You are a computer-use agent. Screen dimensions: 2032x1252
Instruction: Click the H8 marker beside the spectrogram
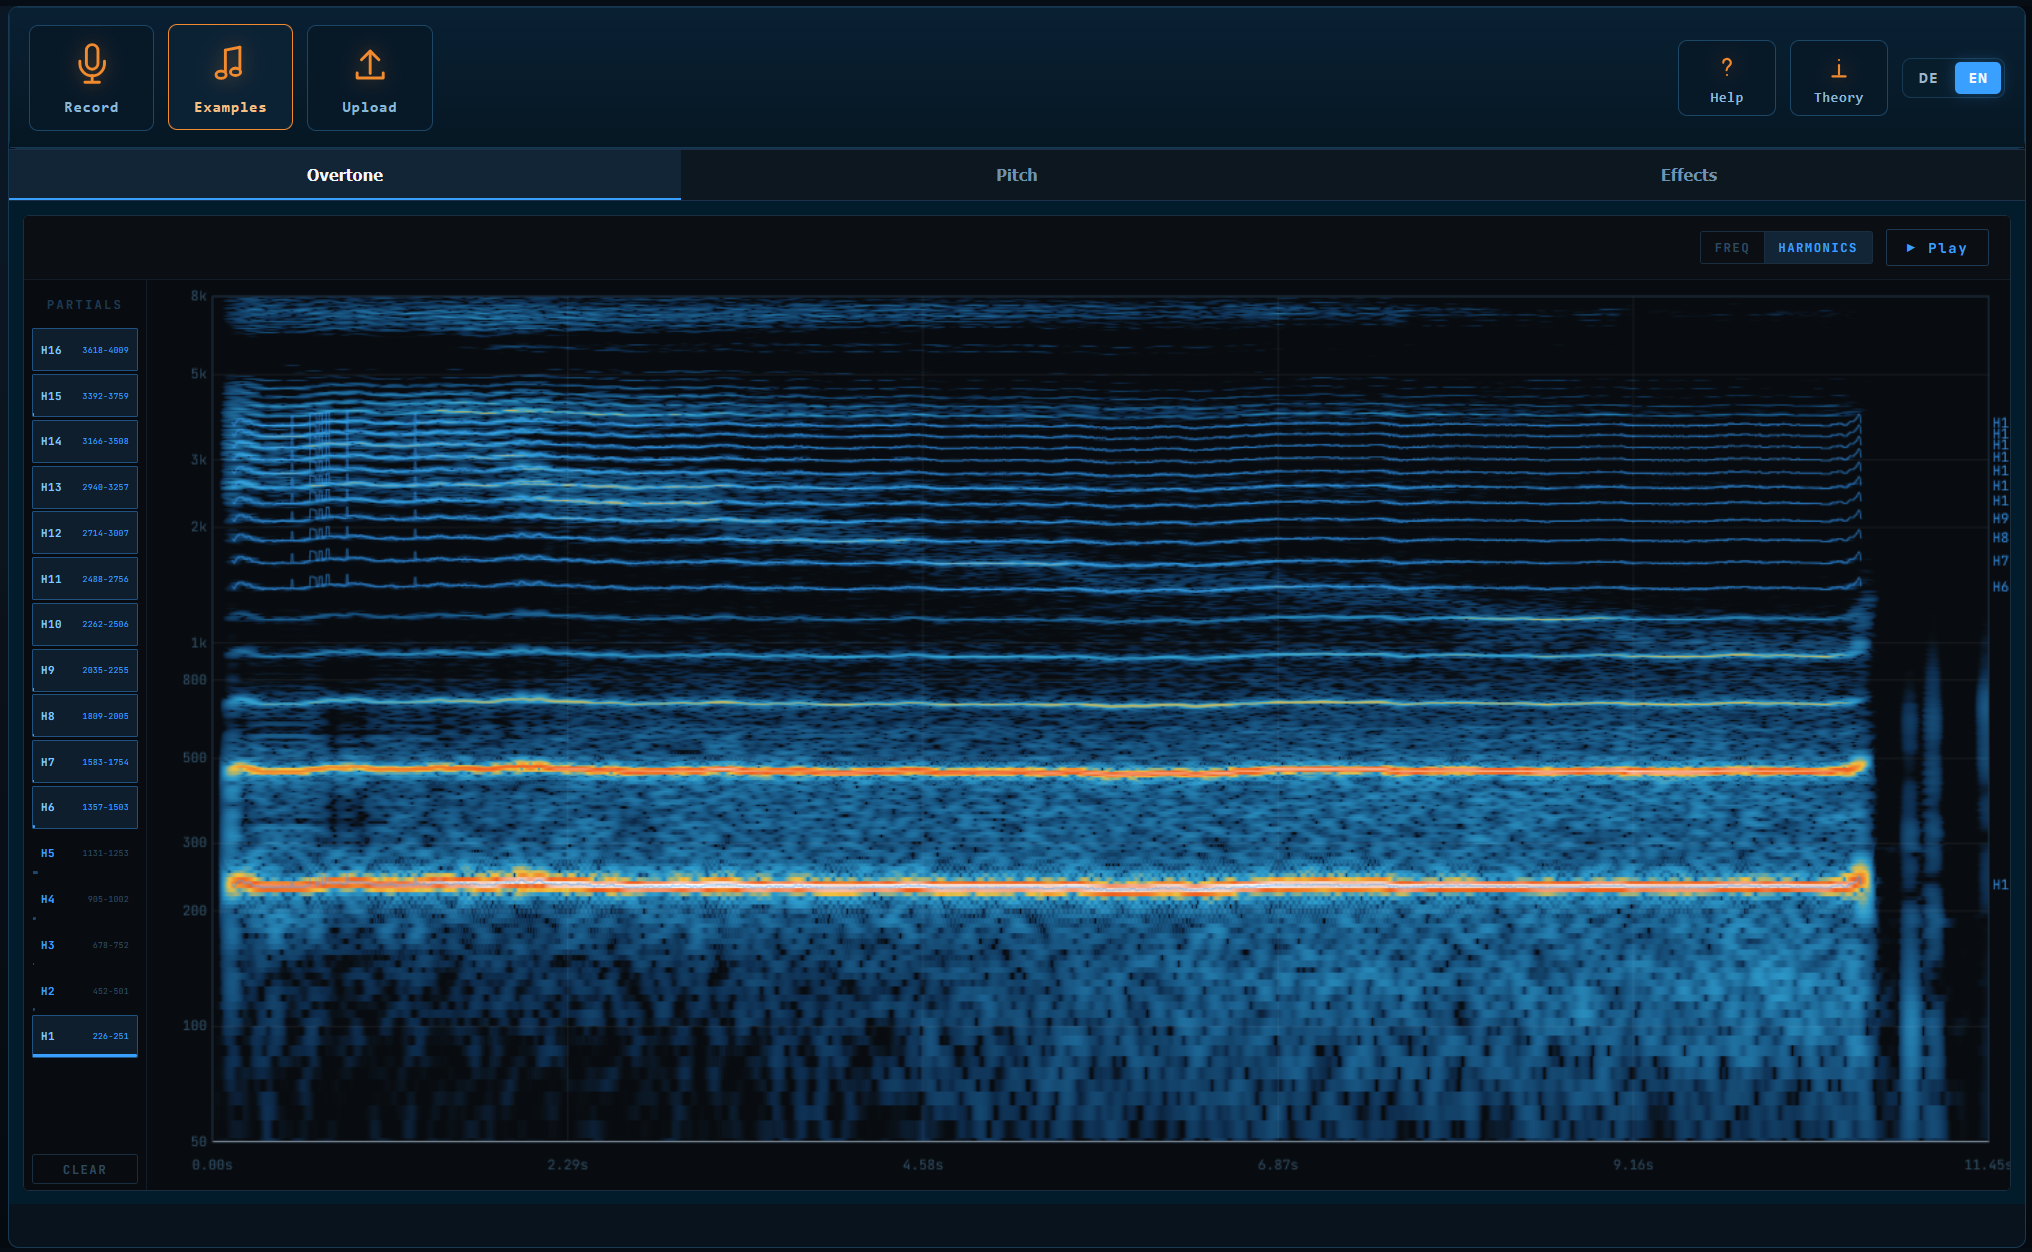click(2000, 538)
